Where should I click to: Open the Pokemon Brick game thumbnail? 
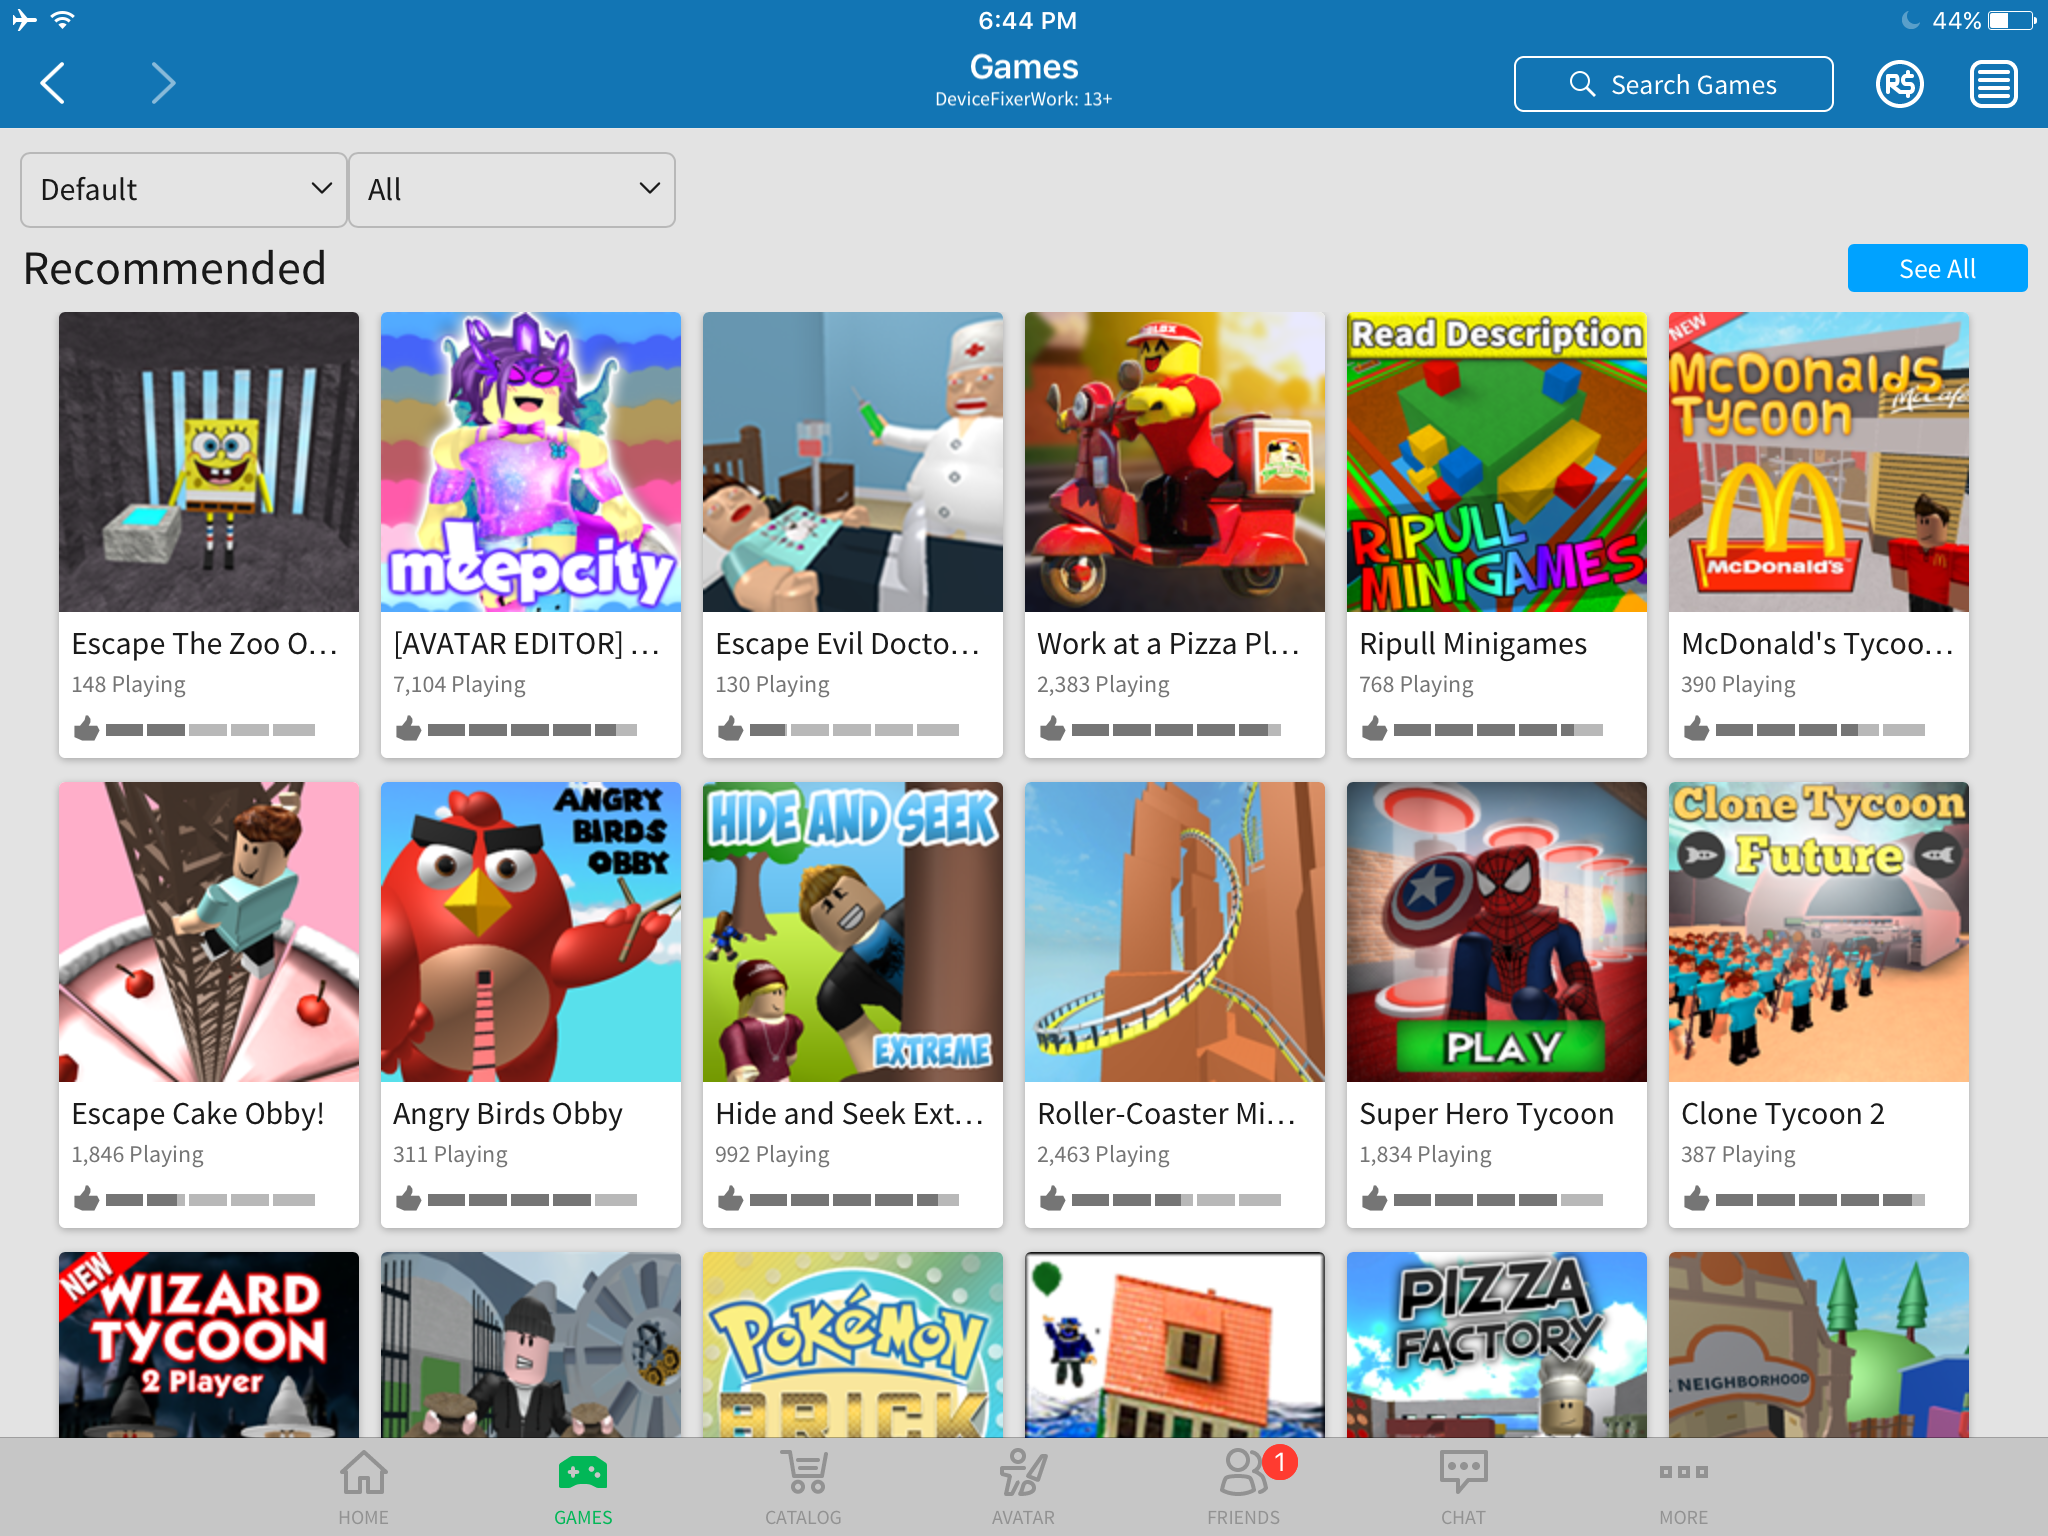853,1345
